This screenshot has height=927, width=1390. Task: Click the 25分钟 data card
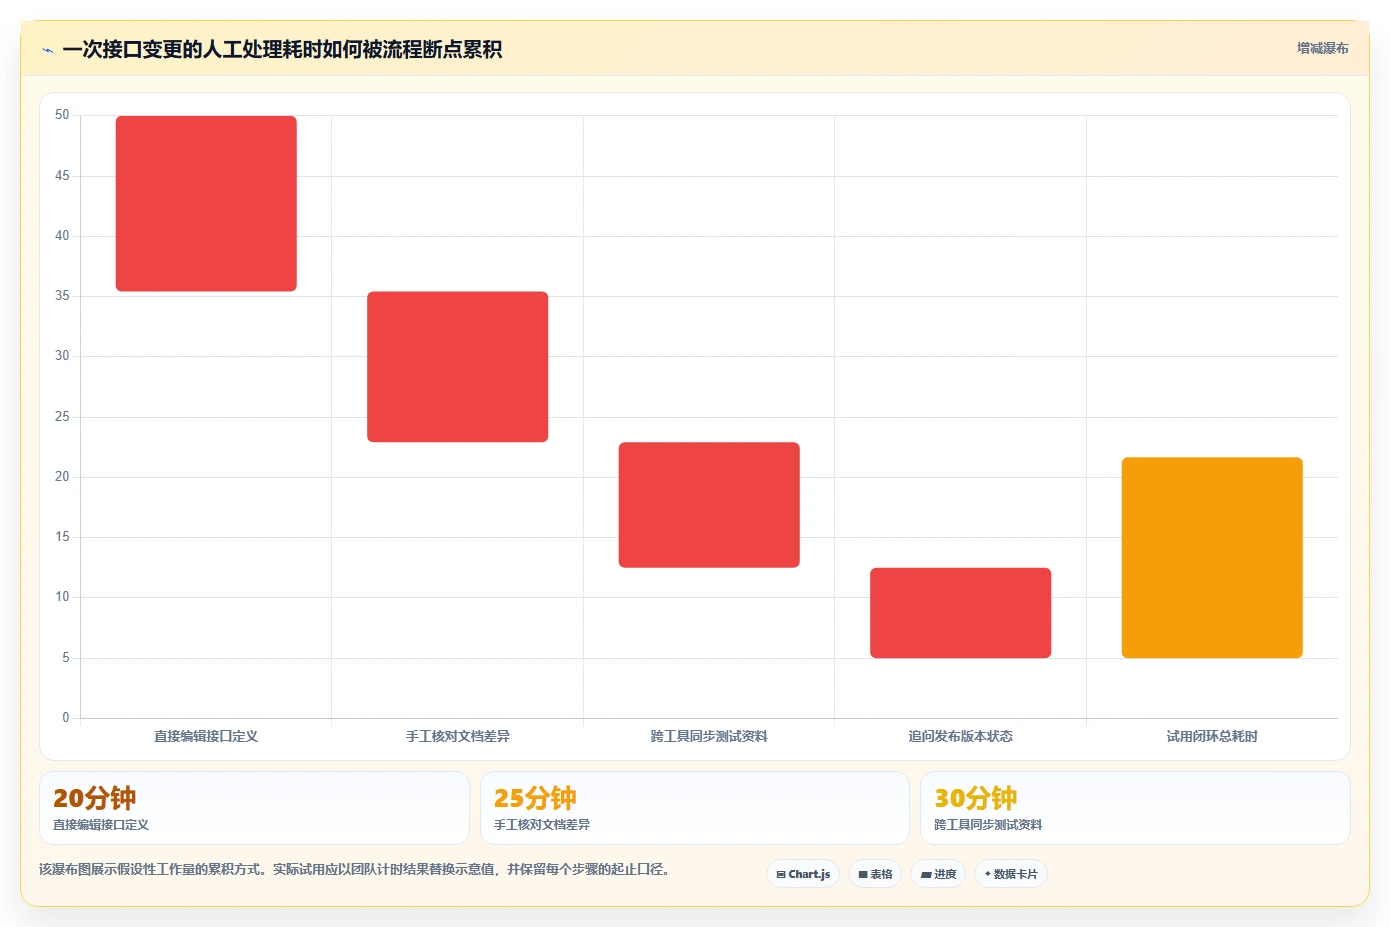tap(695, 808)
